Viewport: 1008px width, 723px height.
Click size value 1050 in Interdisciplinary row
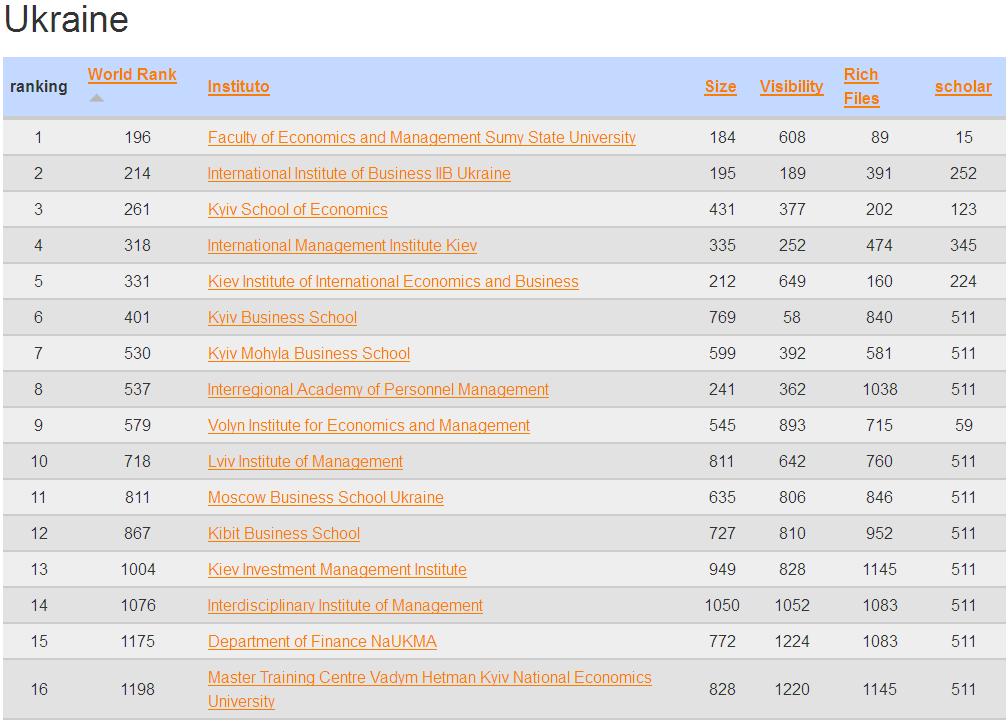722,605
